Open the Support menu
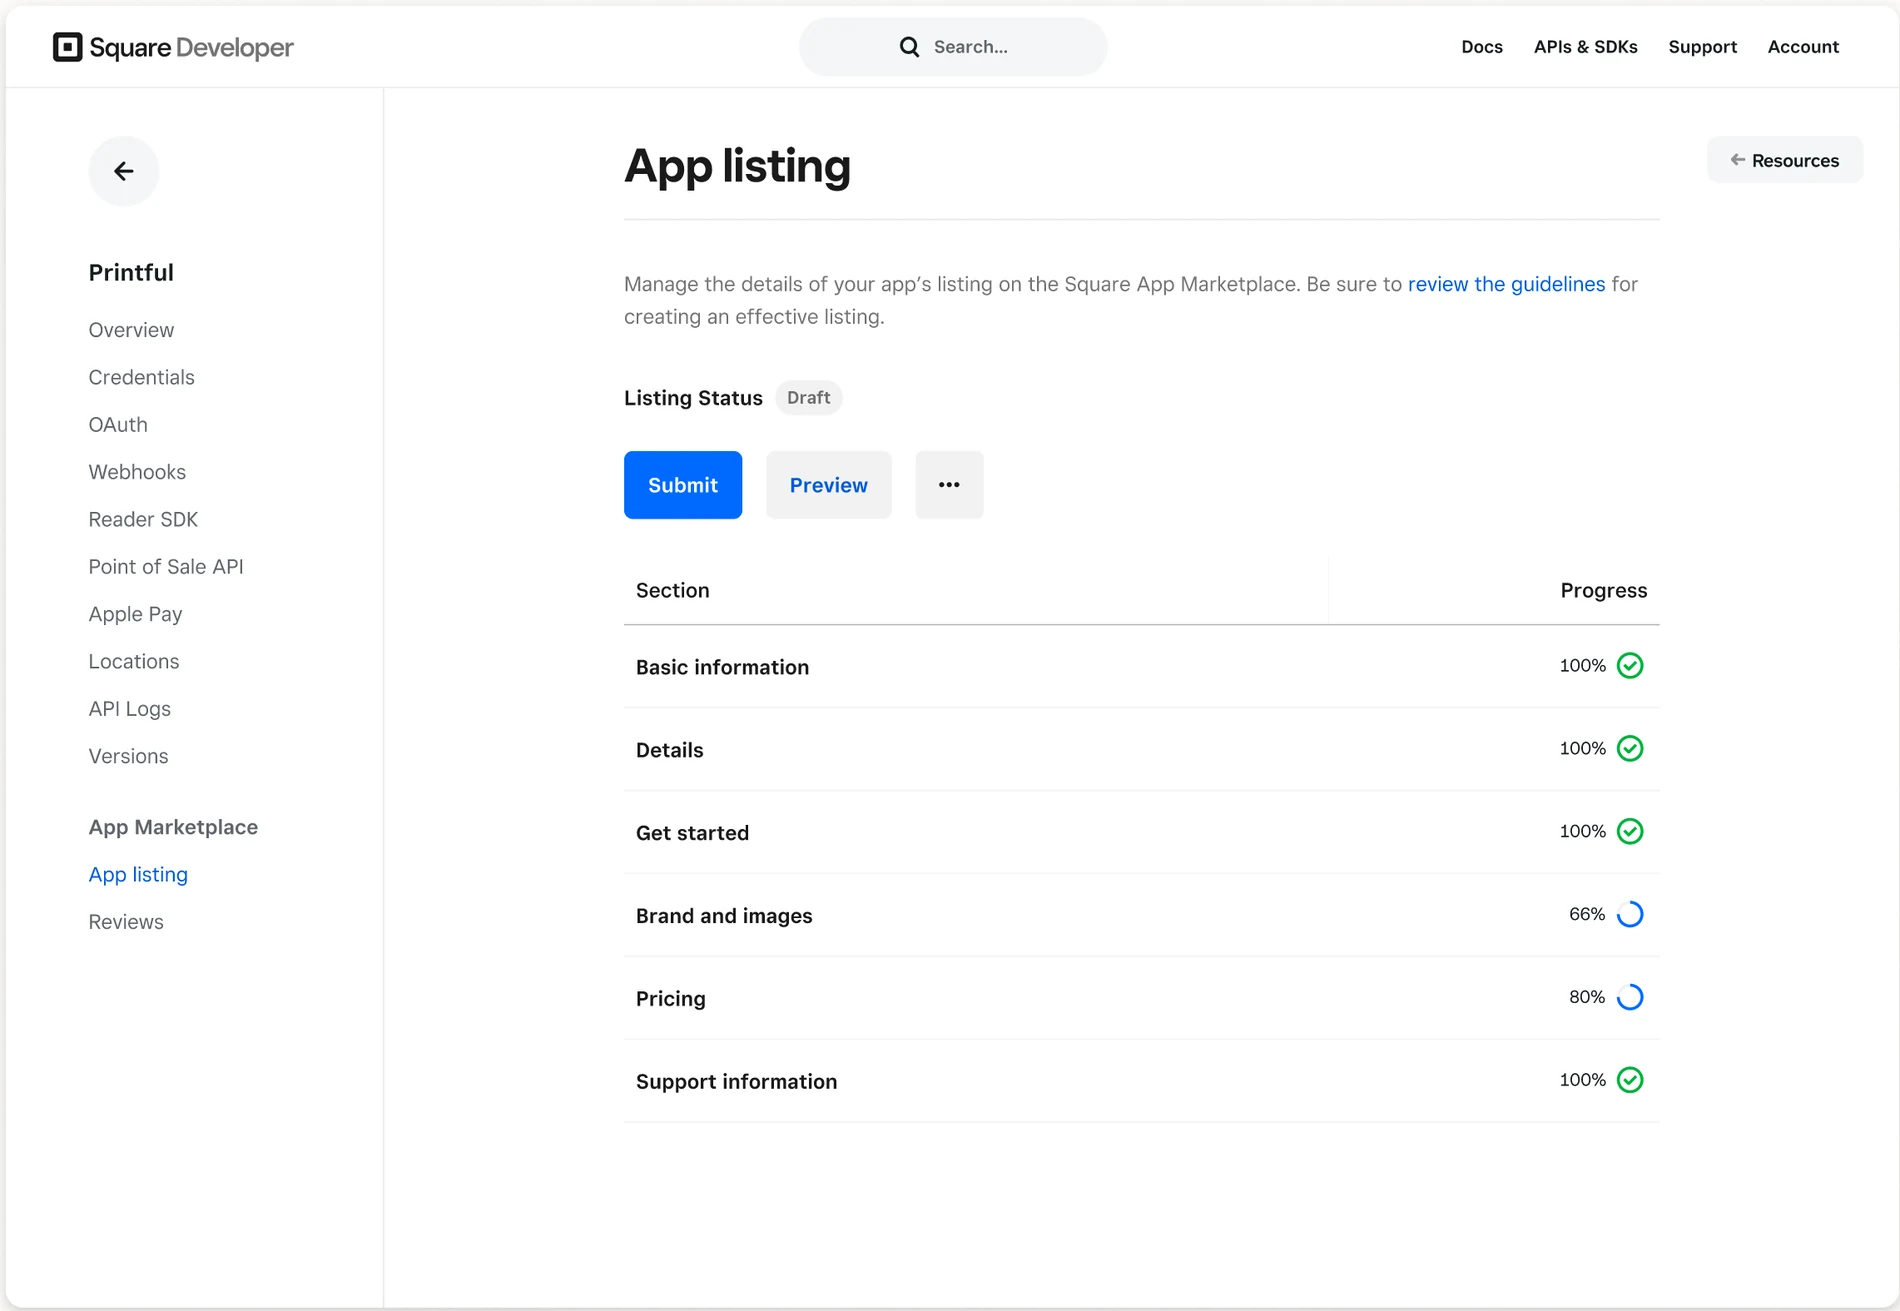Screen dimensions: 1900x1311 tap(1703, 47)
